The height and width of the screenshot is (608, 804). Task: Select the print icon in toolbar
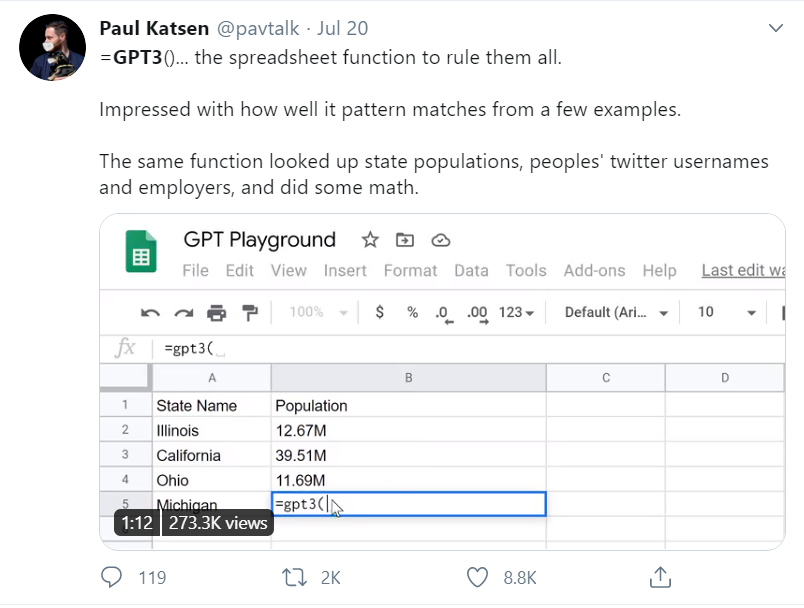click(216, 313)
